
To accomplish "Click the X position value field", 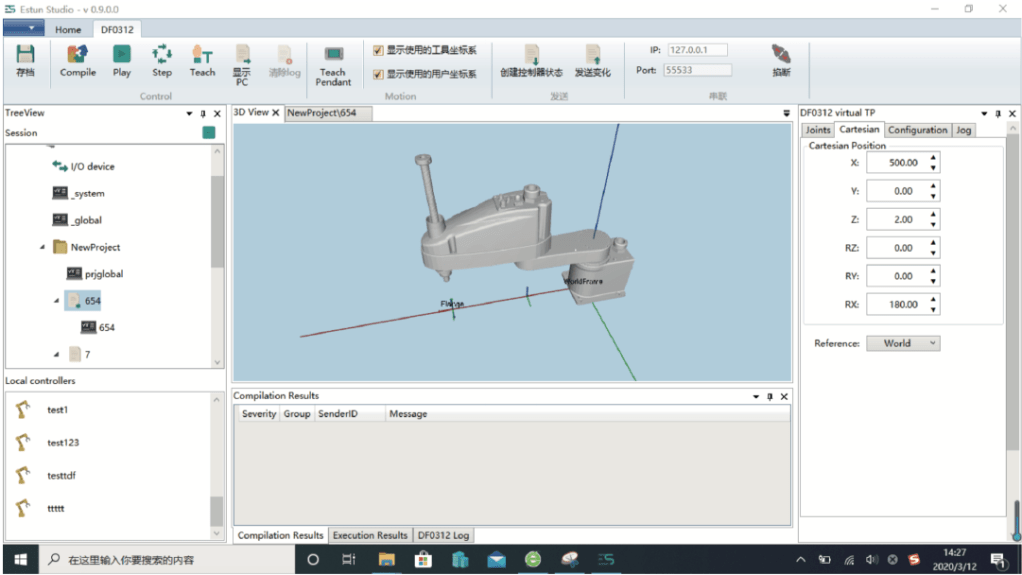I will point(896,162).
